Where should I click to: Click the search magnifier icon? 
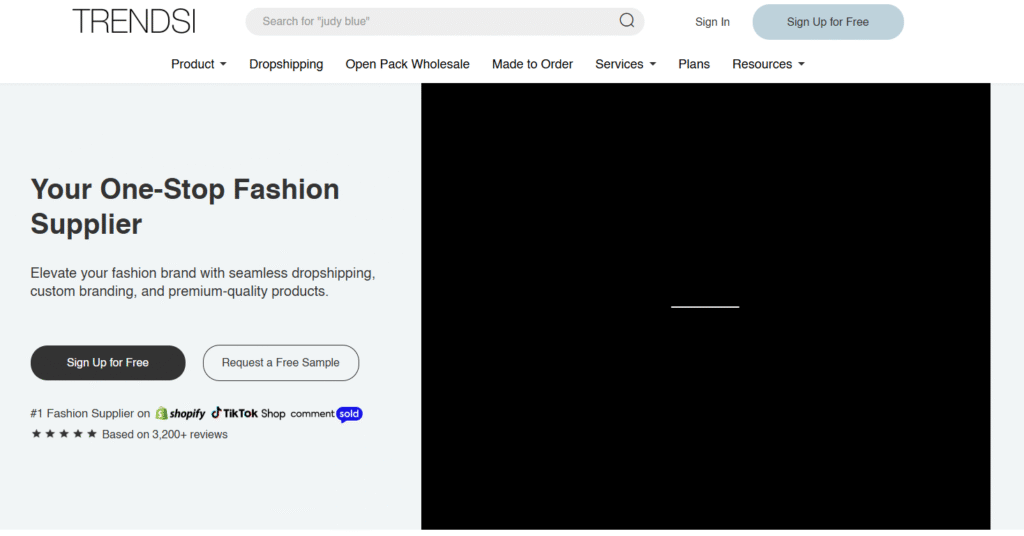(x=627, y=21)
